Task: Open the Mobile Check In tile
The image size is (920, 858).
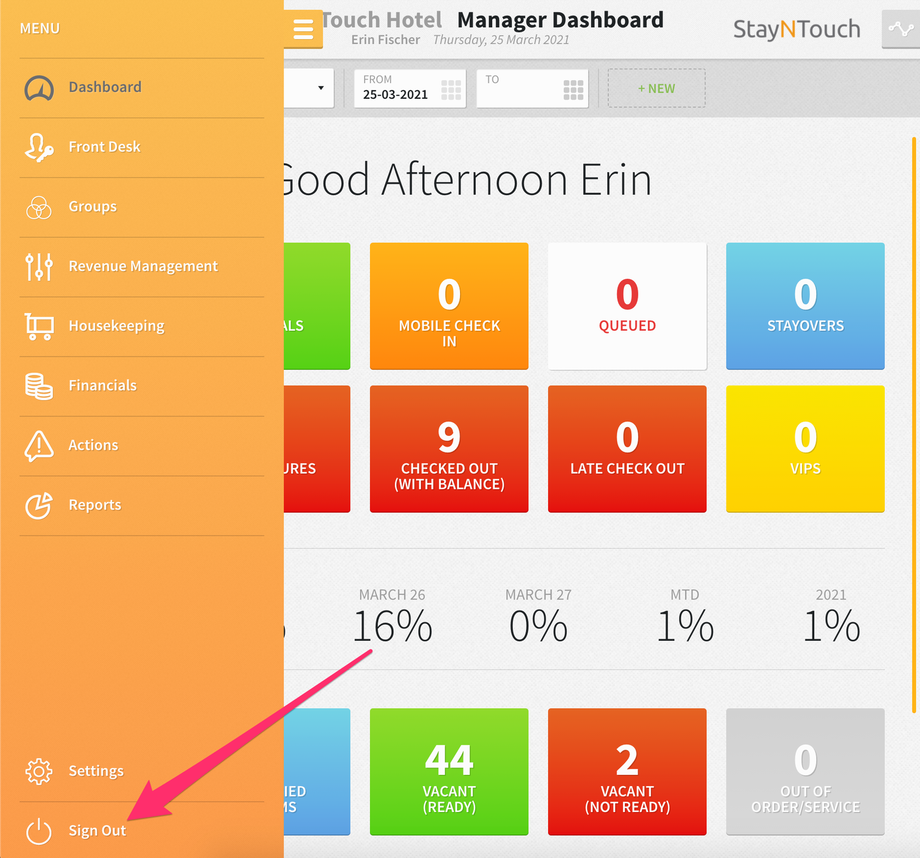Action: (449, 306)
